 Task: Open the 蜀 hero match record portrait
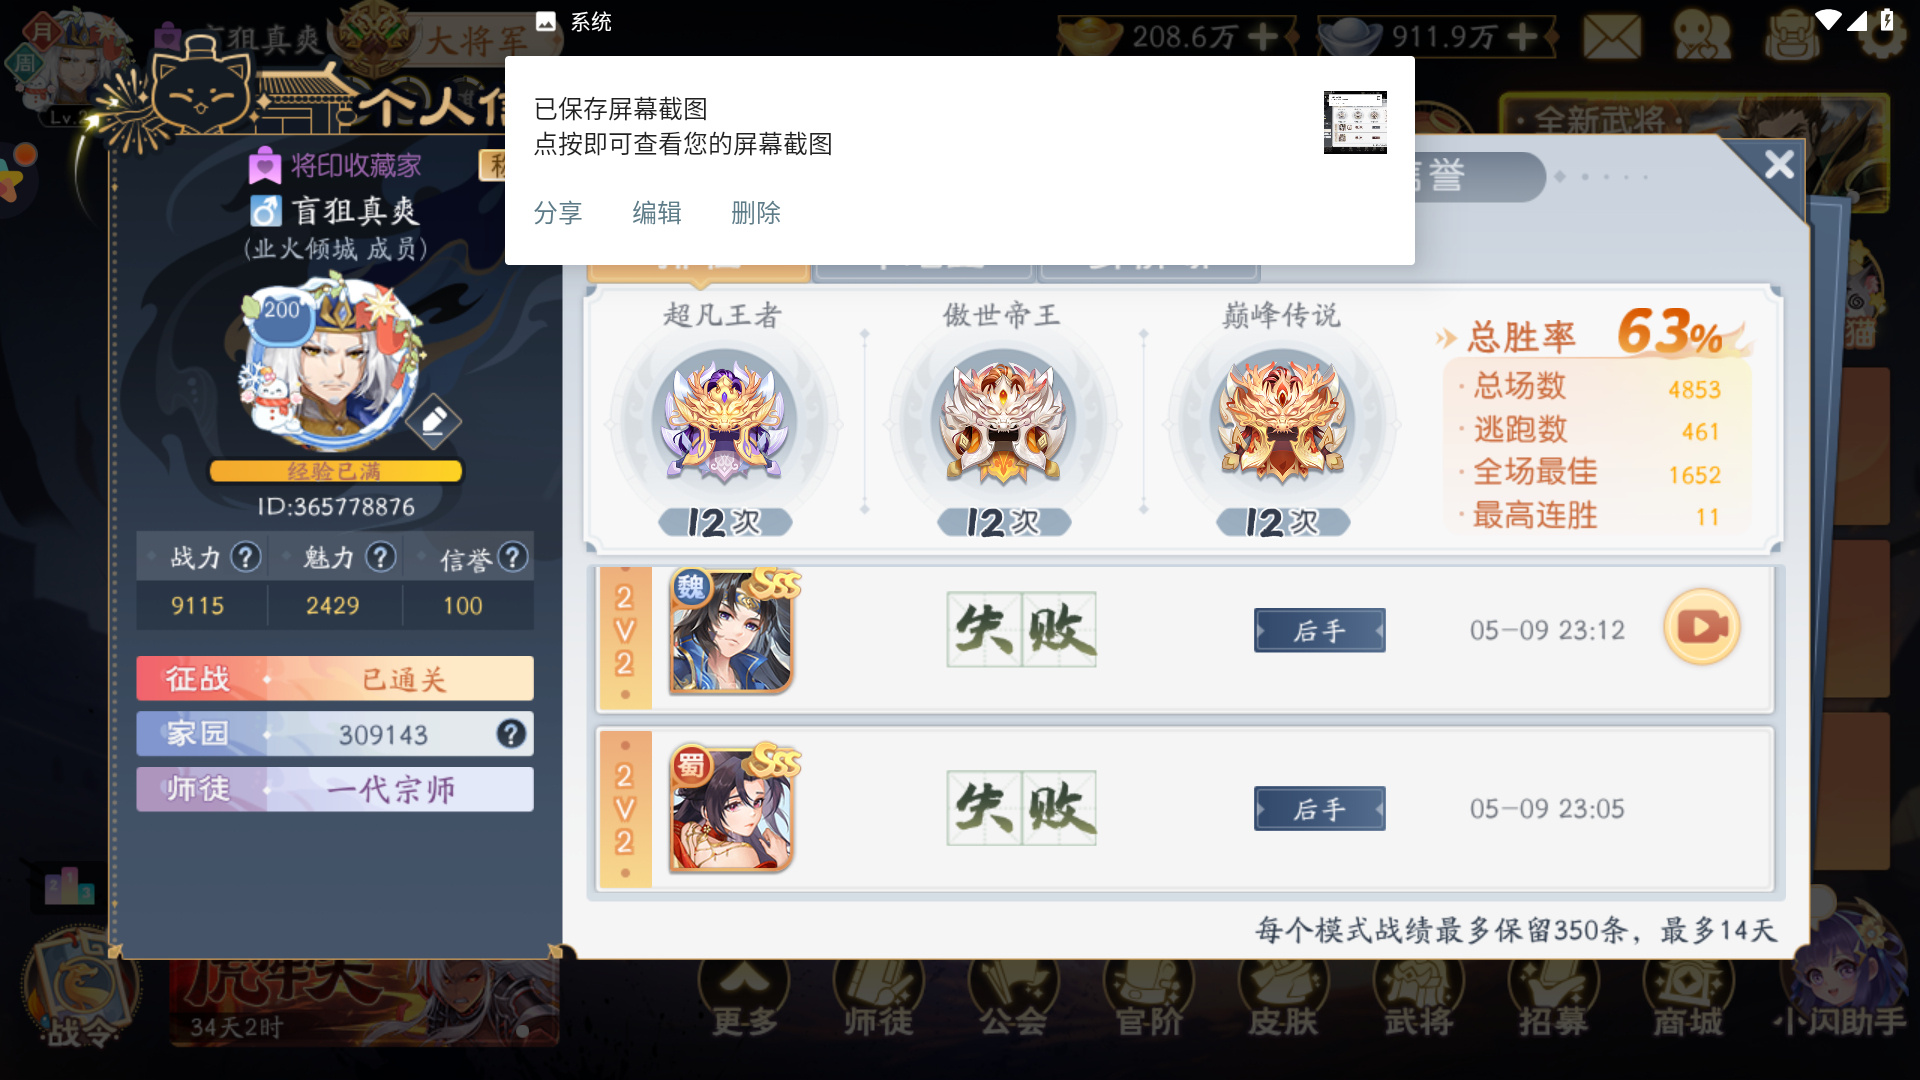coord(732,808)
